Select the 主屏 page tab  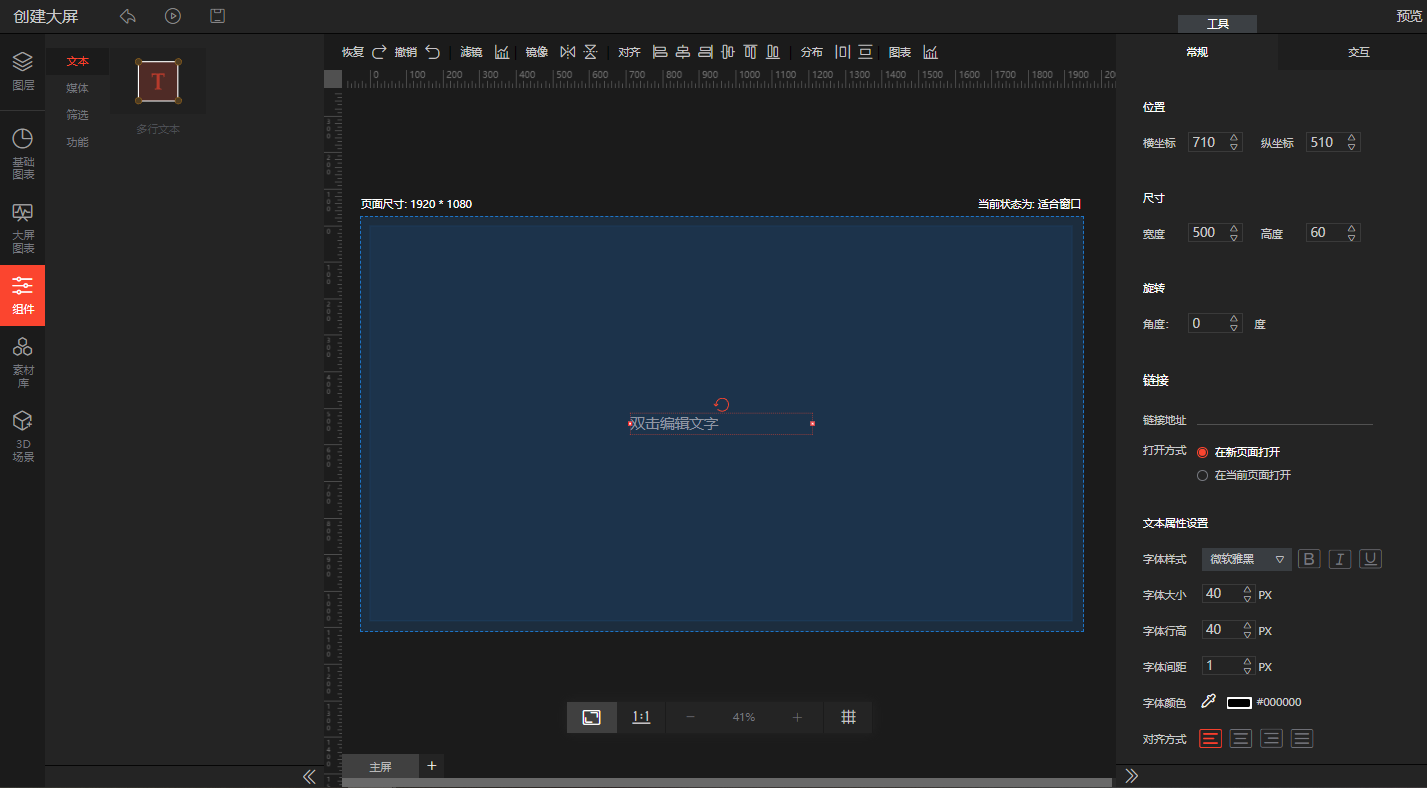(380, 767)
